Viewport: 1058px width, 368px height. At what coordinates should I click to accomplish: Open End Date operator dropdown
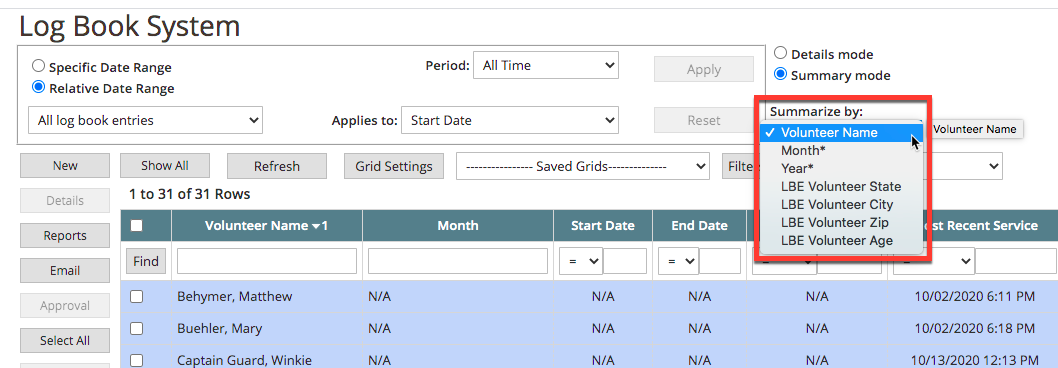pos(677,261)
